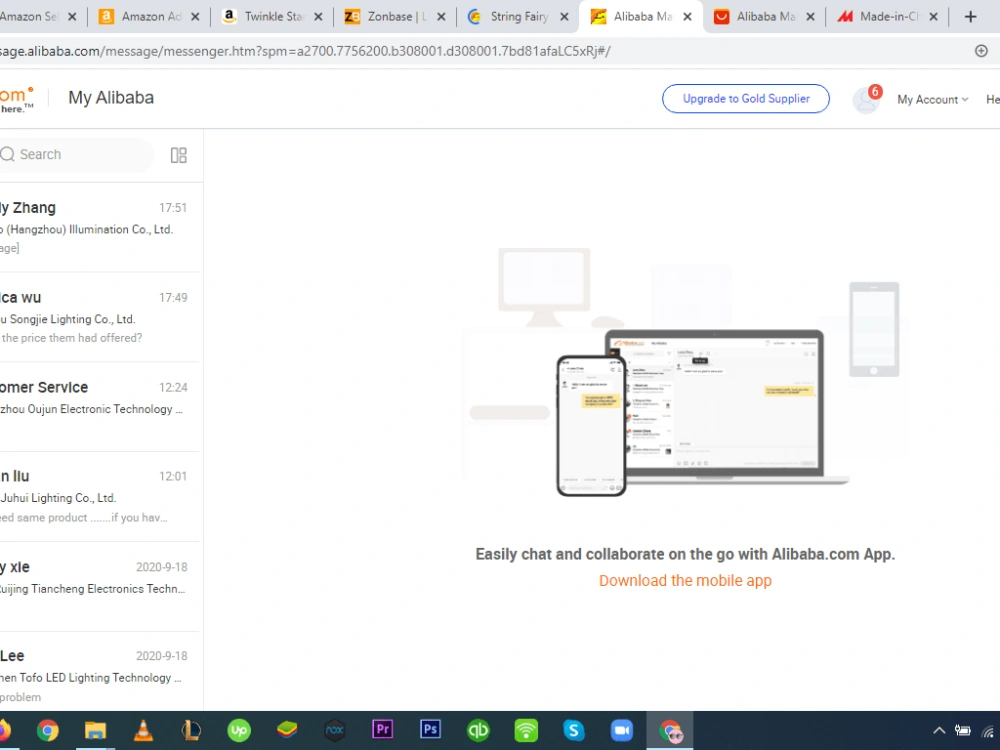Open conversation from Juhui Lighting Co., Ltd.
Screen dimensions: 1000x750
point(99,497)
